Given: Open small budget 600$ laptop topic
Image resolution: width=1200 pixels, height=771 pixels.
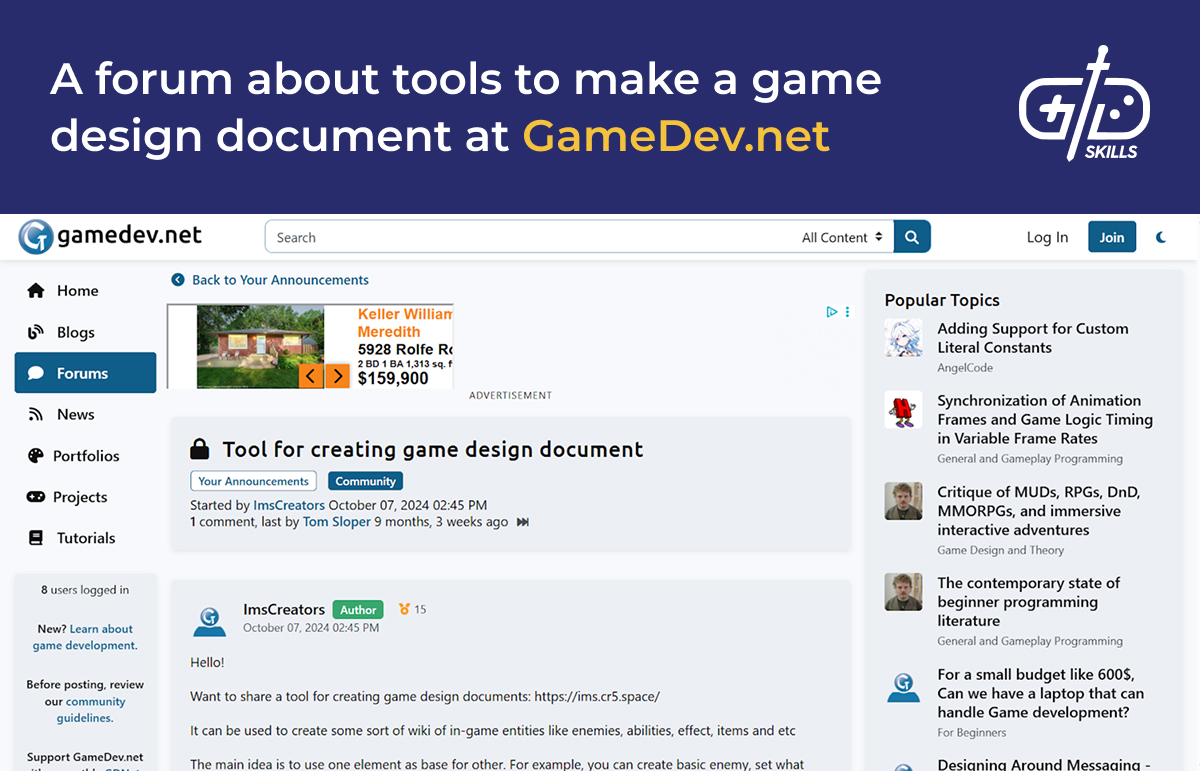Looking at the screenshot, I should pos(1041,693).
